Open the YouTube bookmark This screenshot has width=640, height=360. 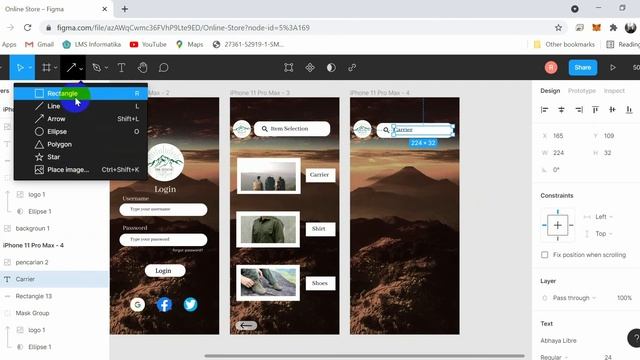(x=148, y=44)
